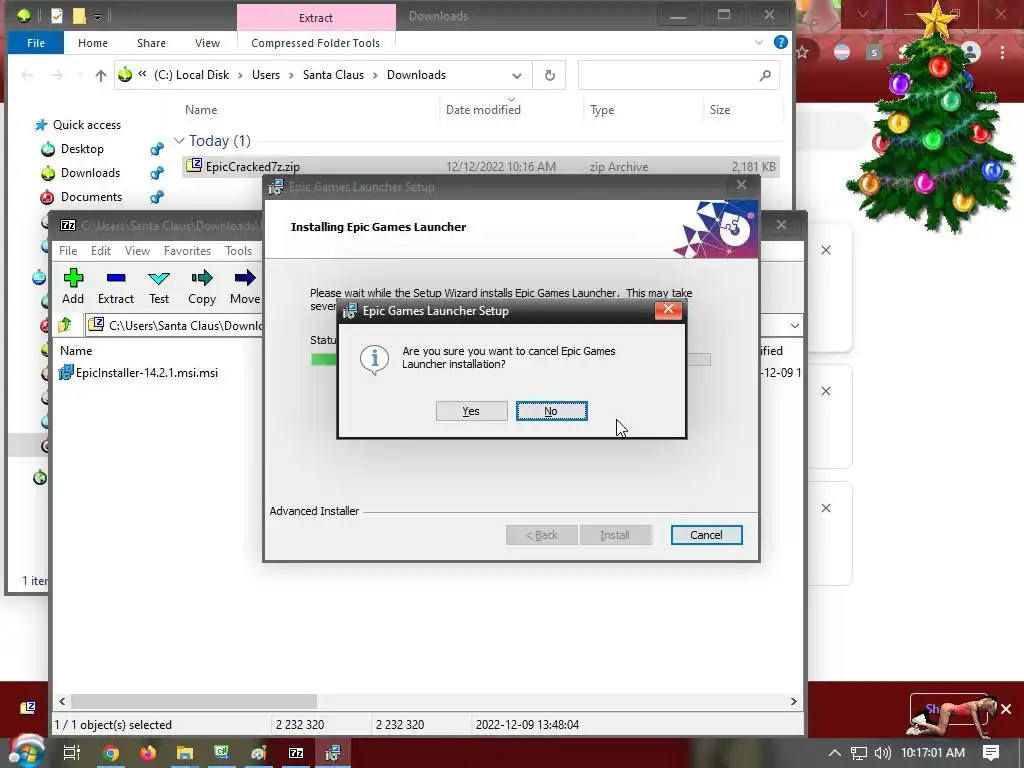Open Documents in Explorer sidebar

(91, 197)
